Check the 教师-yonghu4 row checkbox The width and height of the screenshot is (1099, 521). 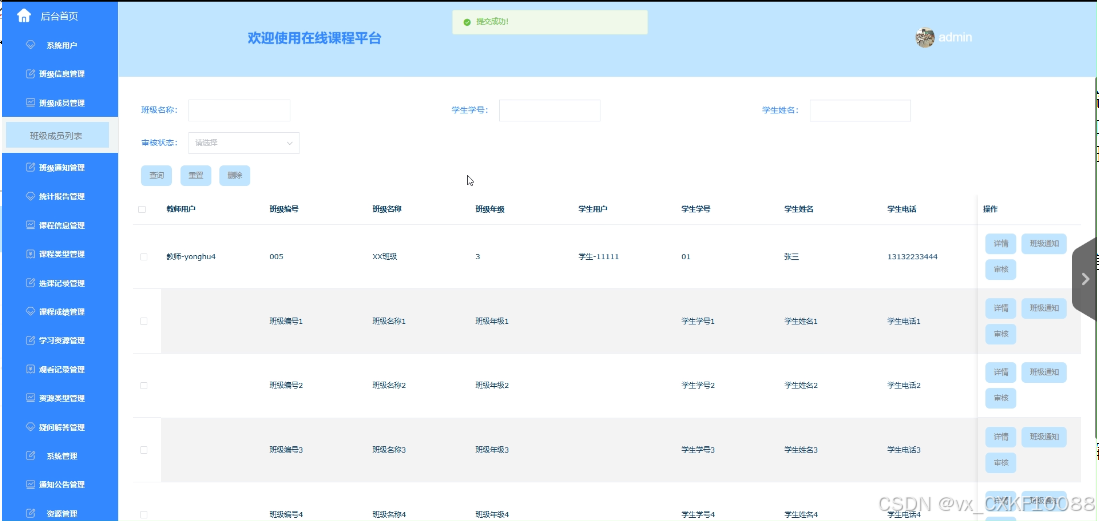tap(144, 257)
